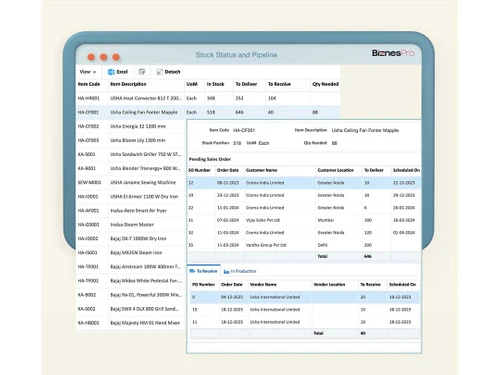Select sales order 31 for Vijay Sales Pvt Ltd
500x375 pixels.
(x=304, y=220)
